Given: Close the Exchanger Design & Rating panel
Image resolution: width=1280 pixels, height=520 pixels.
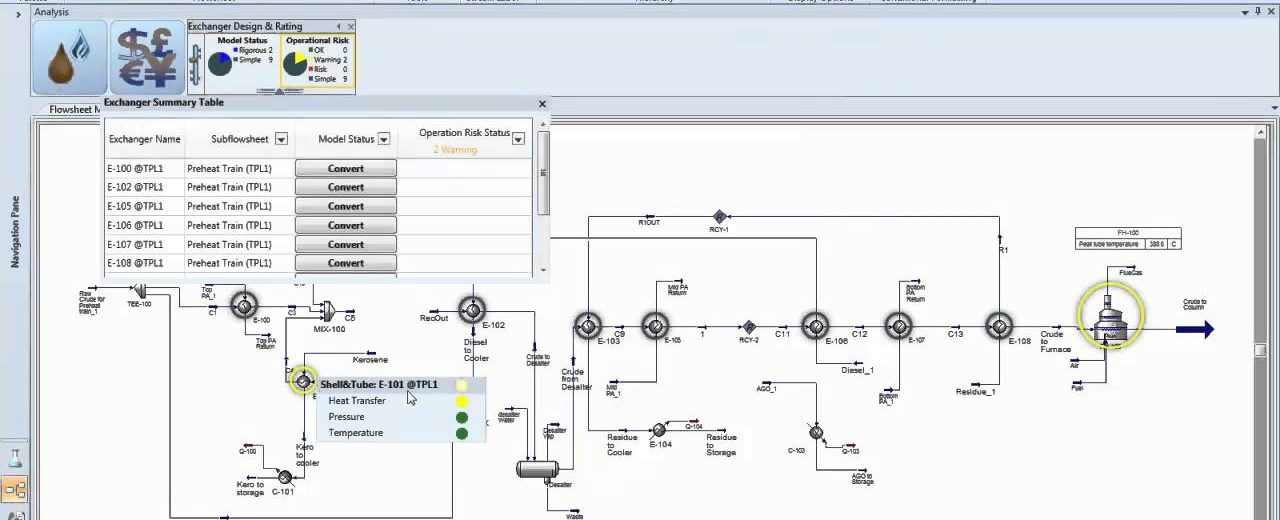Looking at the screenshot, I should coord(350,26).
